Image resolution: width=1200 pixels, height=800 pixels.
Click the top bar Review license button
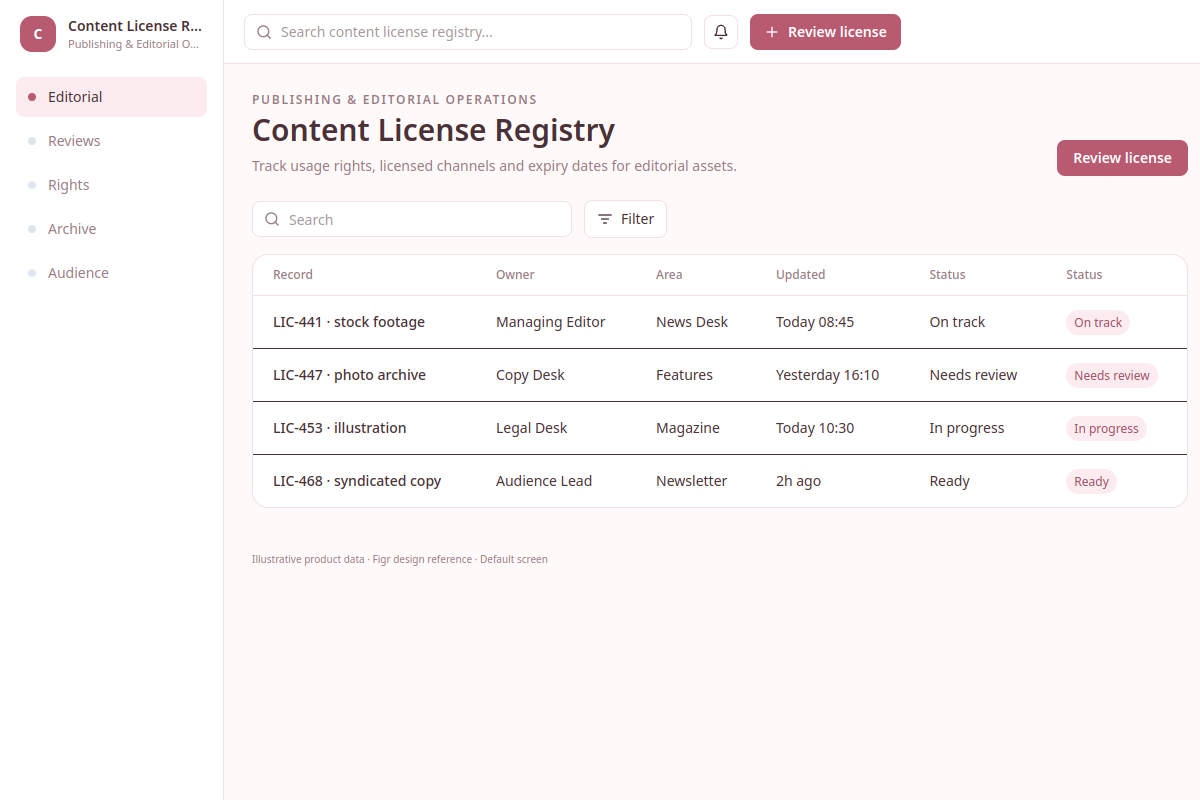pos(825,32)
